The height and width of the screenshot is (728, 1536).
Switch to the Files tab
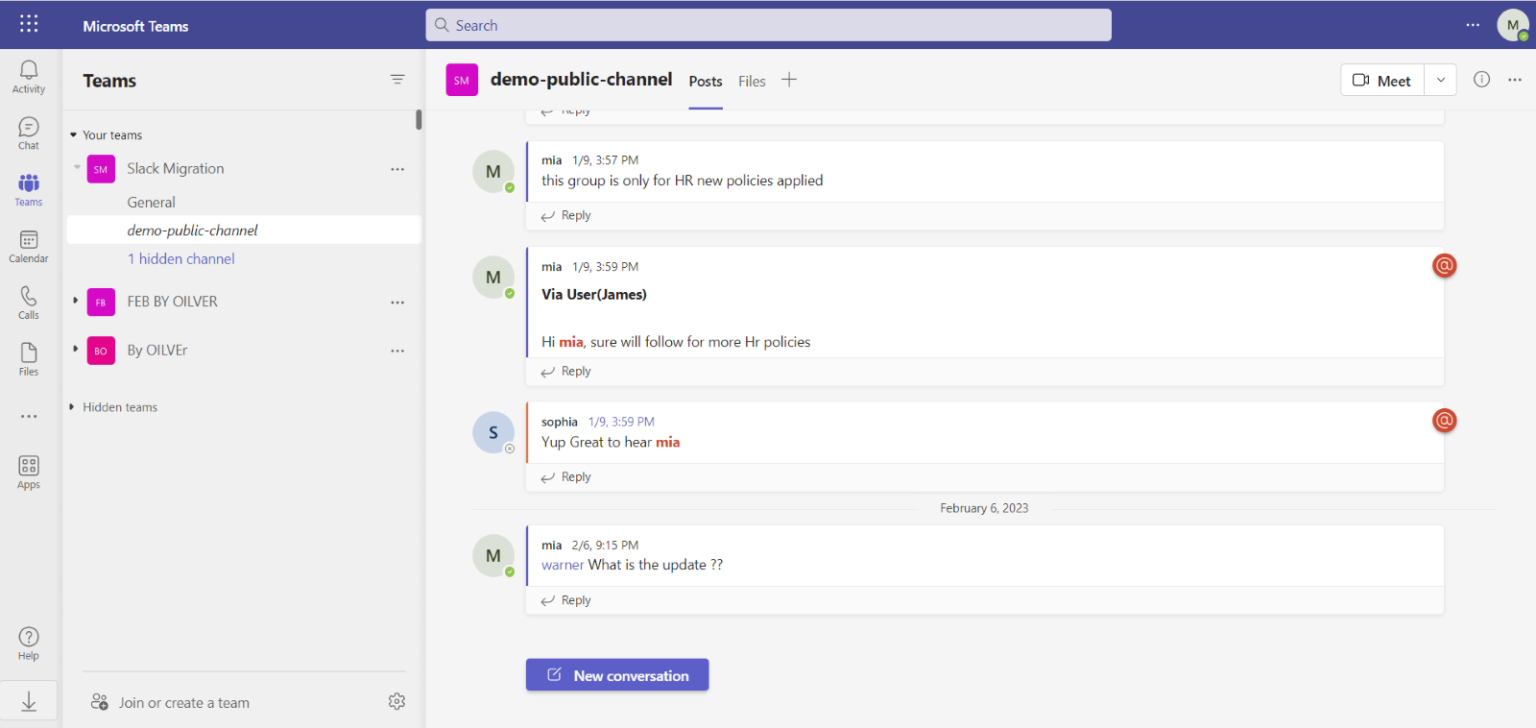coord(751,81)
